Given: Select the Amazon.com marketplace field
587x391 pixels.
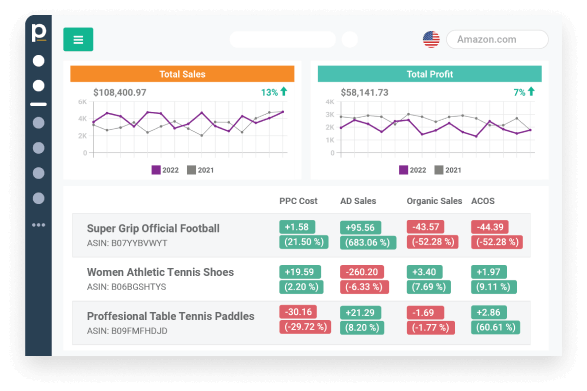Looking at the screenshot, I should click(498, 39).
